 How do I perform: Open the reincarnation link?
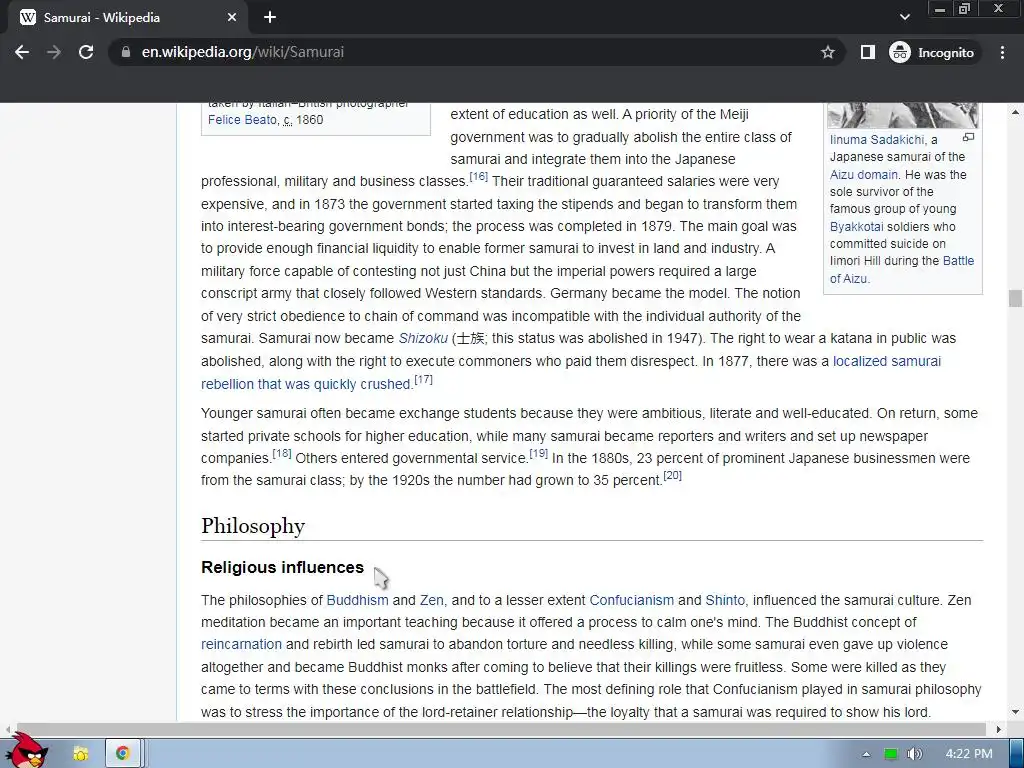[241, 645]
